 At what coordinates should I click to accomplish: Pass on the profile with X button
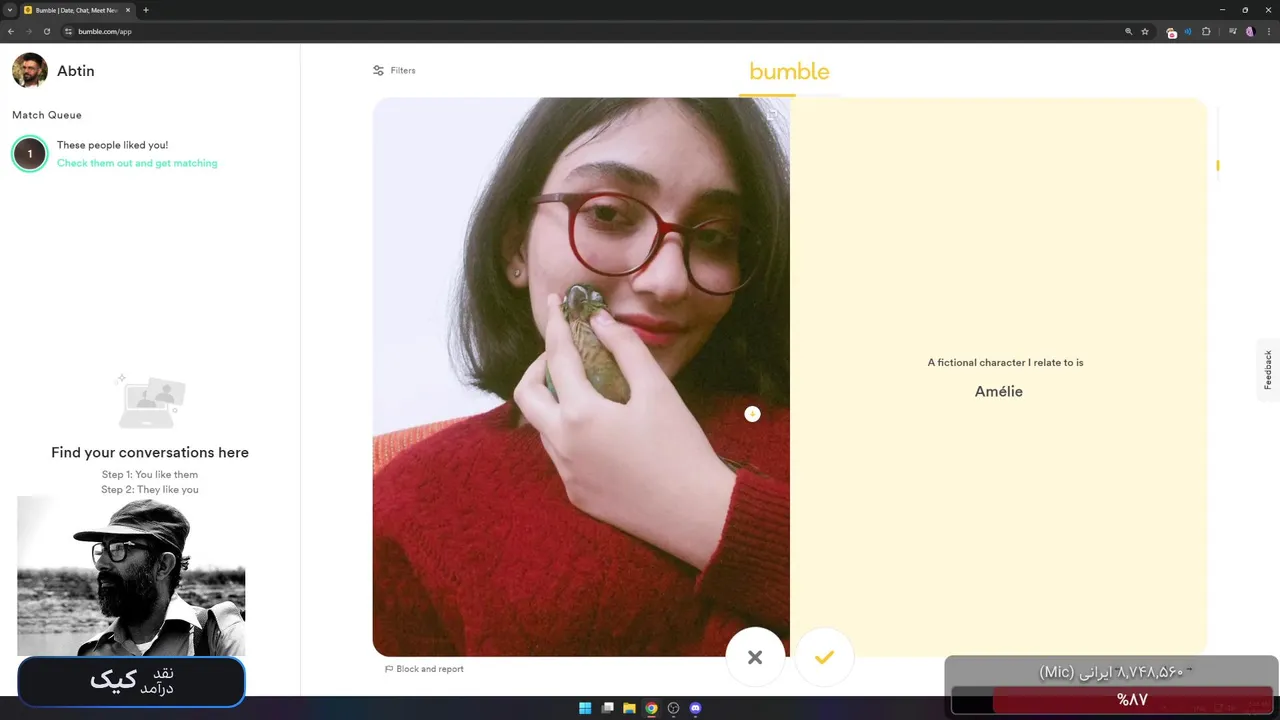(755, 657)
